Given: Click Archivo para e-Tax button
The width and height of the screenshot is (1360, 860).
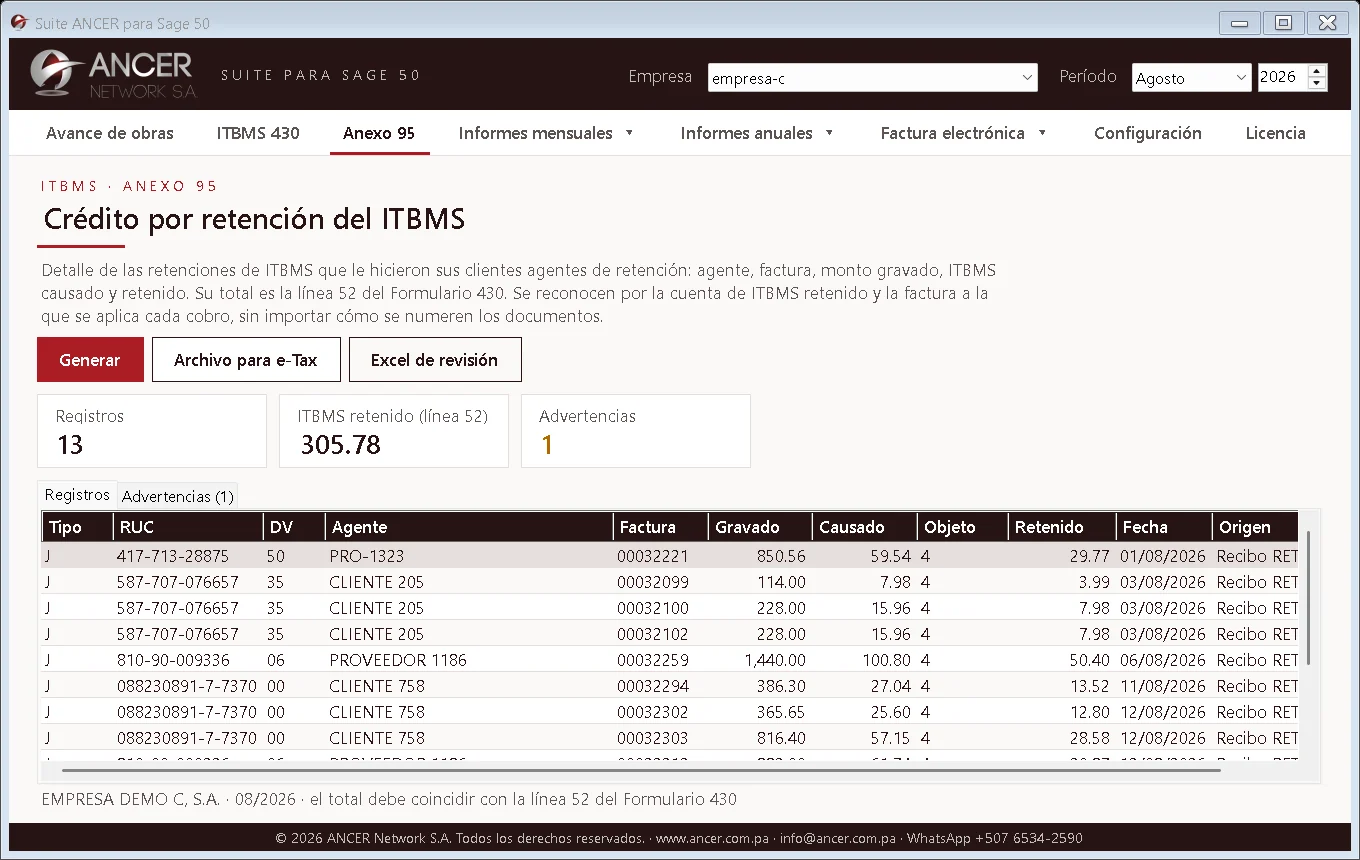Looking at the screenshot, I should (x=246, y=360).
